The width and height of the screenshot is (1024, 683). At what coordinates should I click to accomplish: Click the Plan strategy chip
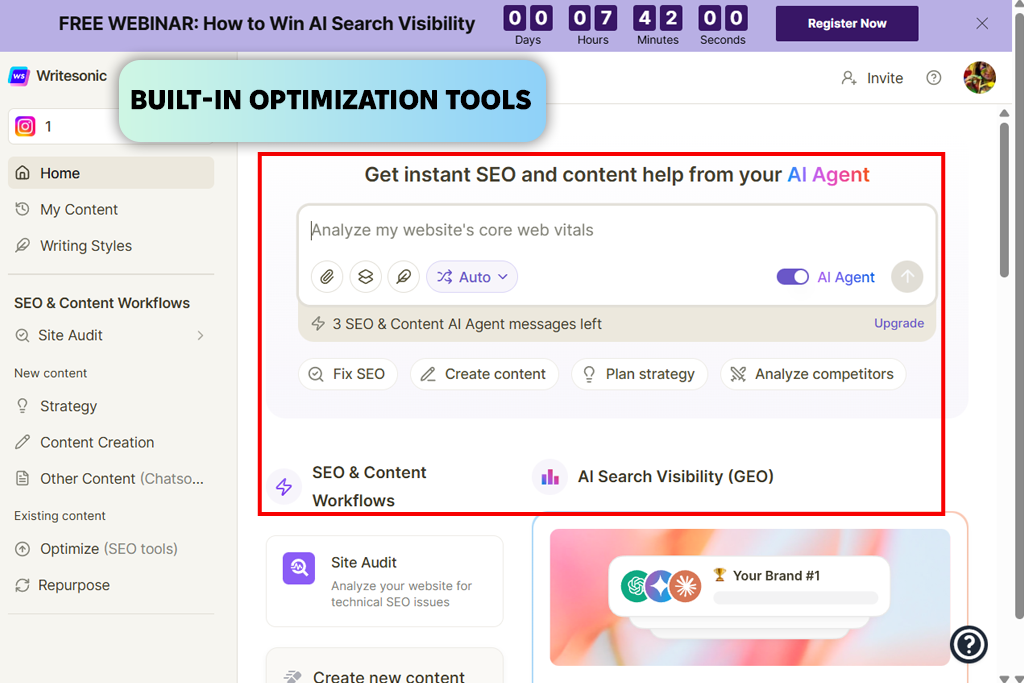639,374
